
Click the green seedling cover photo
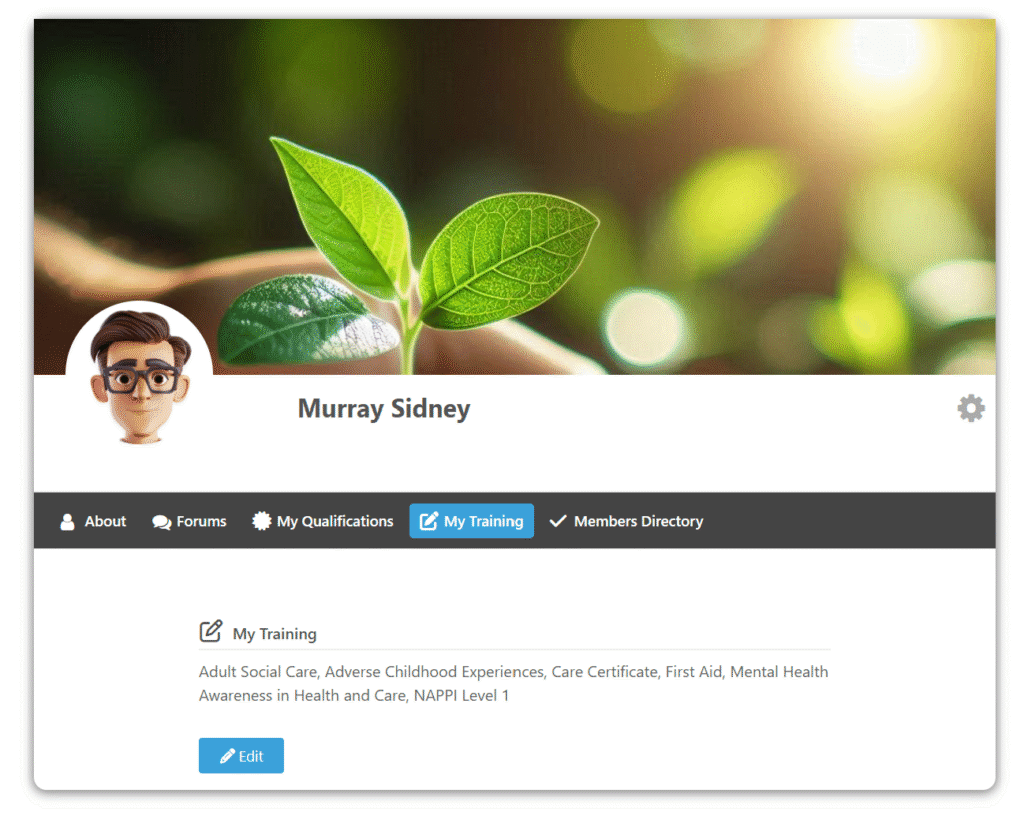pos(515,196)
